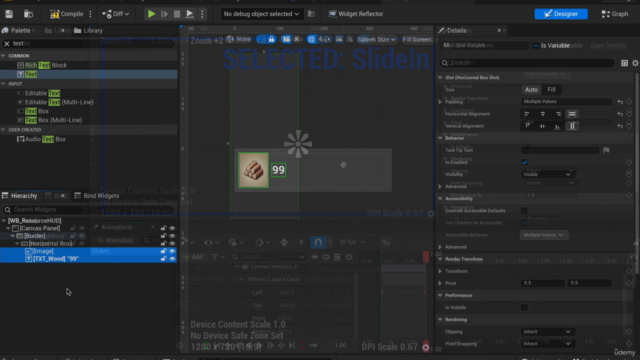Collapse the WB_ResourceHUD root node
This screenshot has width=640, height=360.
pos(4,220)
